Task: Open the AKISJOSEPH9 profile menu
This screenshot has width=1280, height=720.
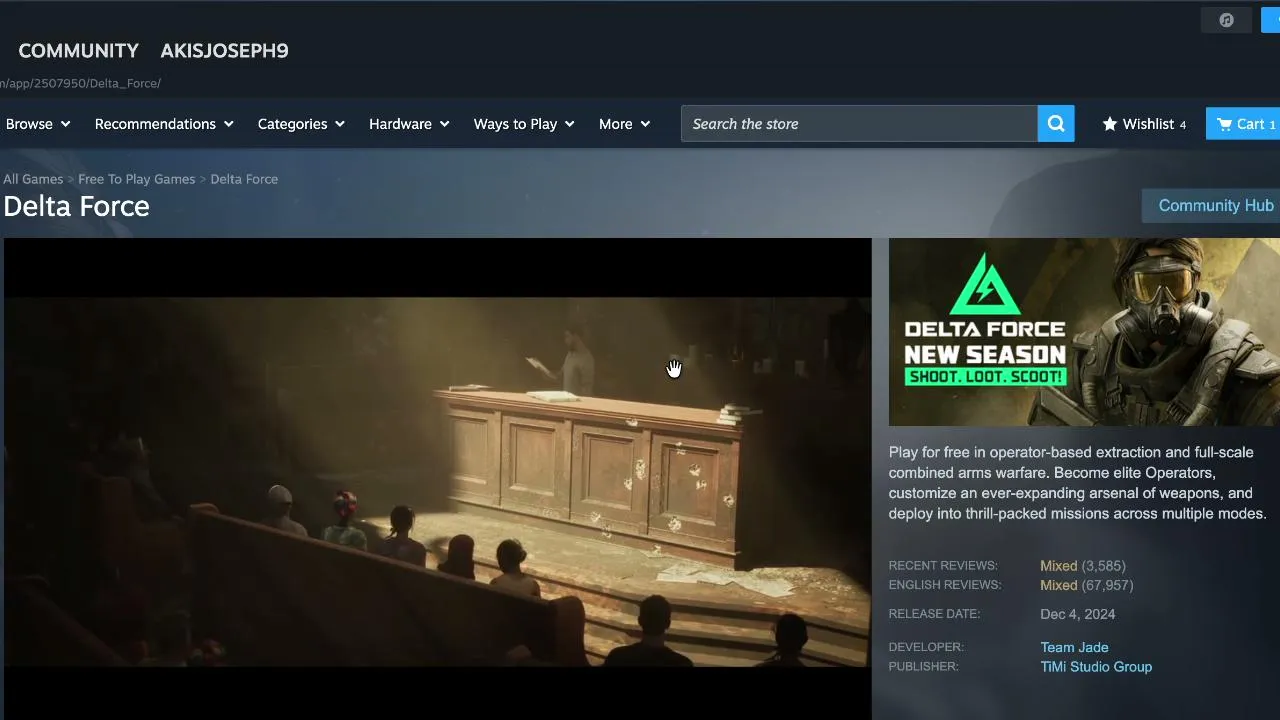Action: pyautogui.click(x=224, y=51)
